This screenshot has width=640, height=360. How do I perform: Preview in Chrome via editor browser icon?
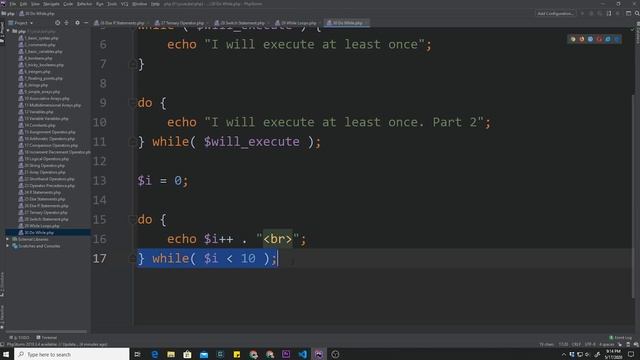(573, 39)
